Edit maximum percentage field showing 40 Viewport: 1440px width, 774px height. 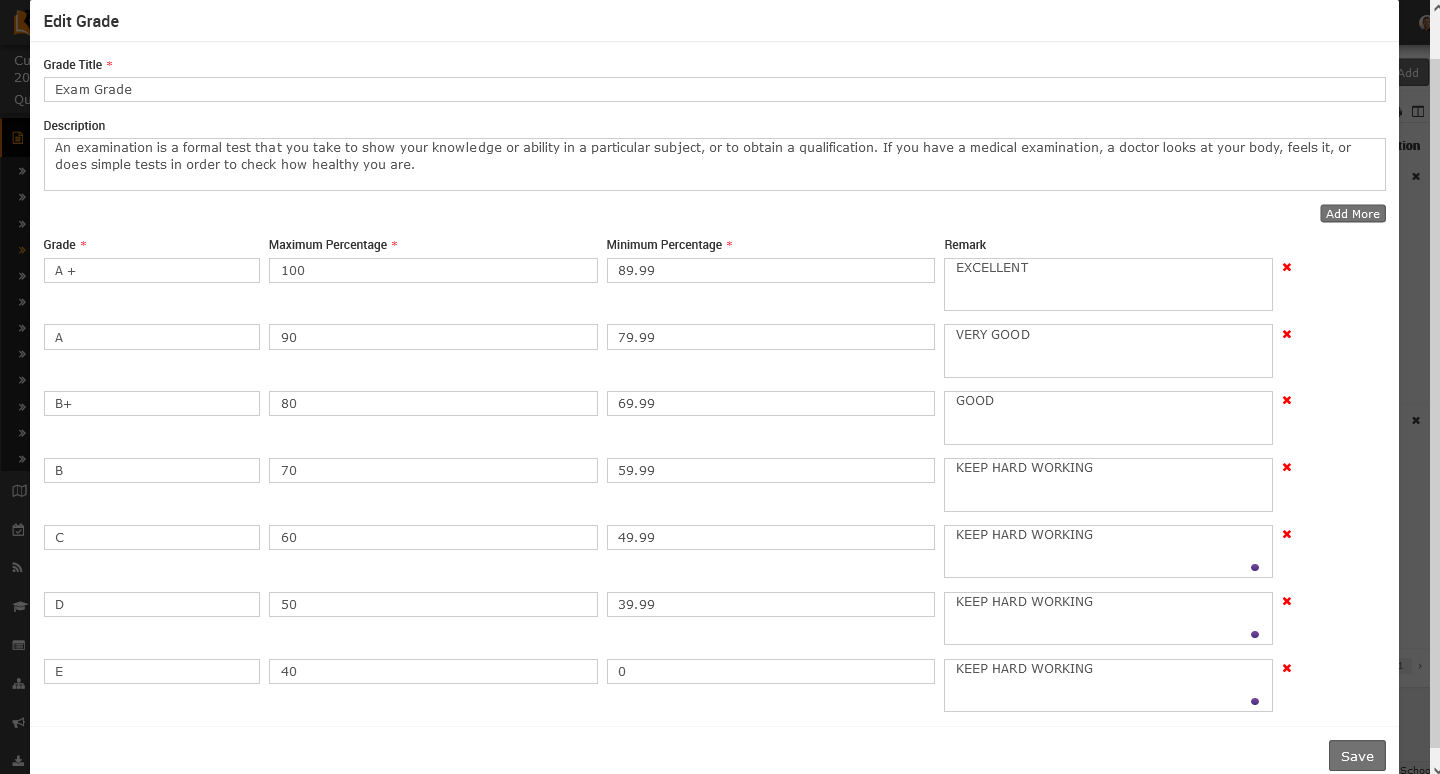tap(433, 672)
